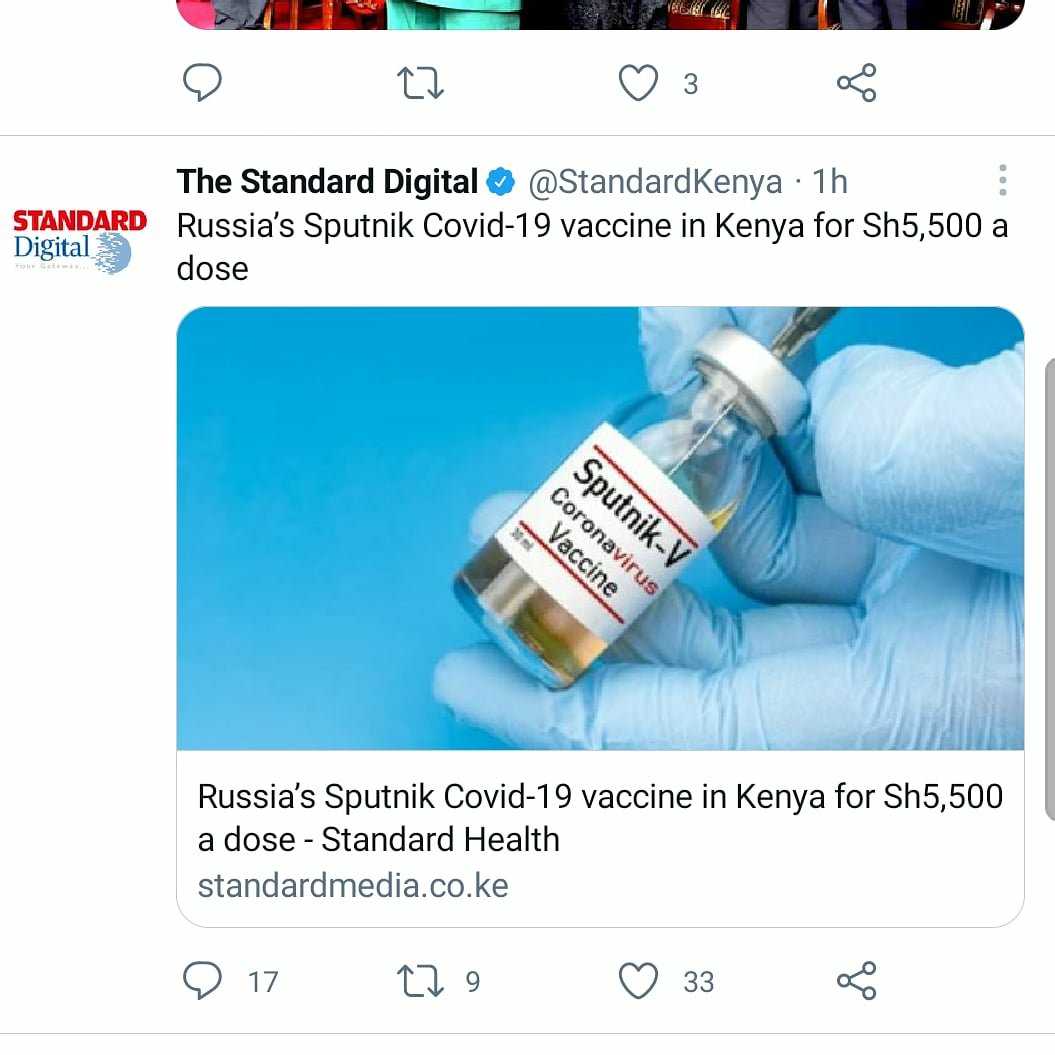
Task: Open the Standard Digital profile avatar
Action: tap(79, 240)
